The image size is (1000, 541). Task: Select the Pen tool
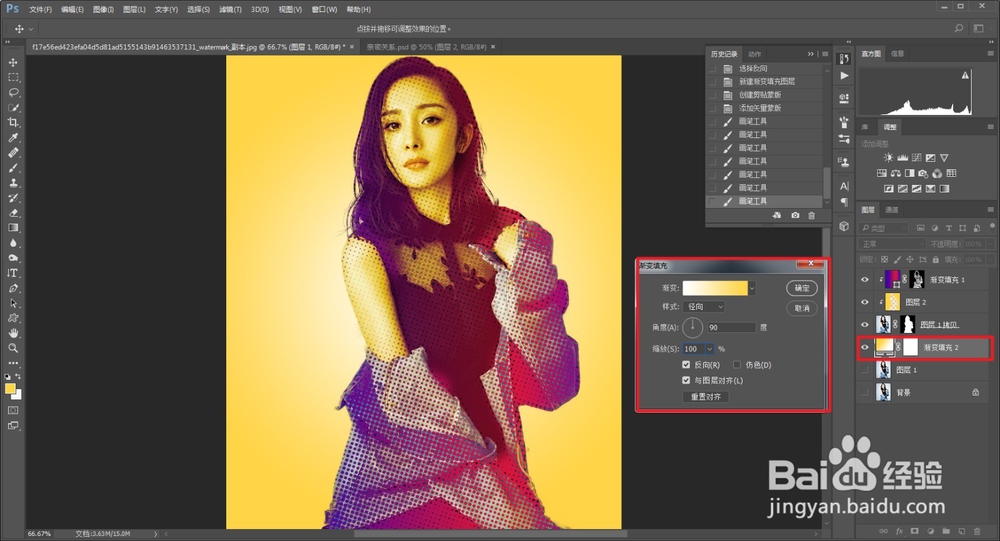(13, 288)
